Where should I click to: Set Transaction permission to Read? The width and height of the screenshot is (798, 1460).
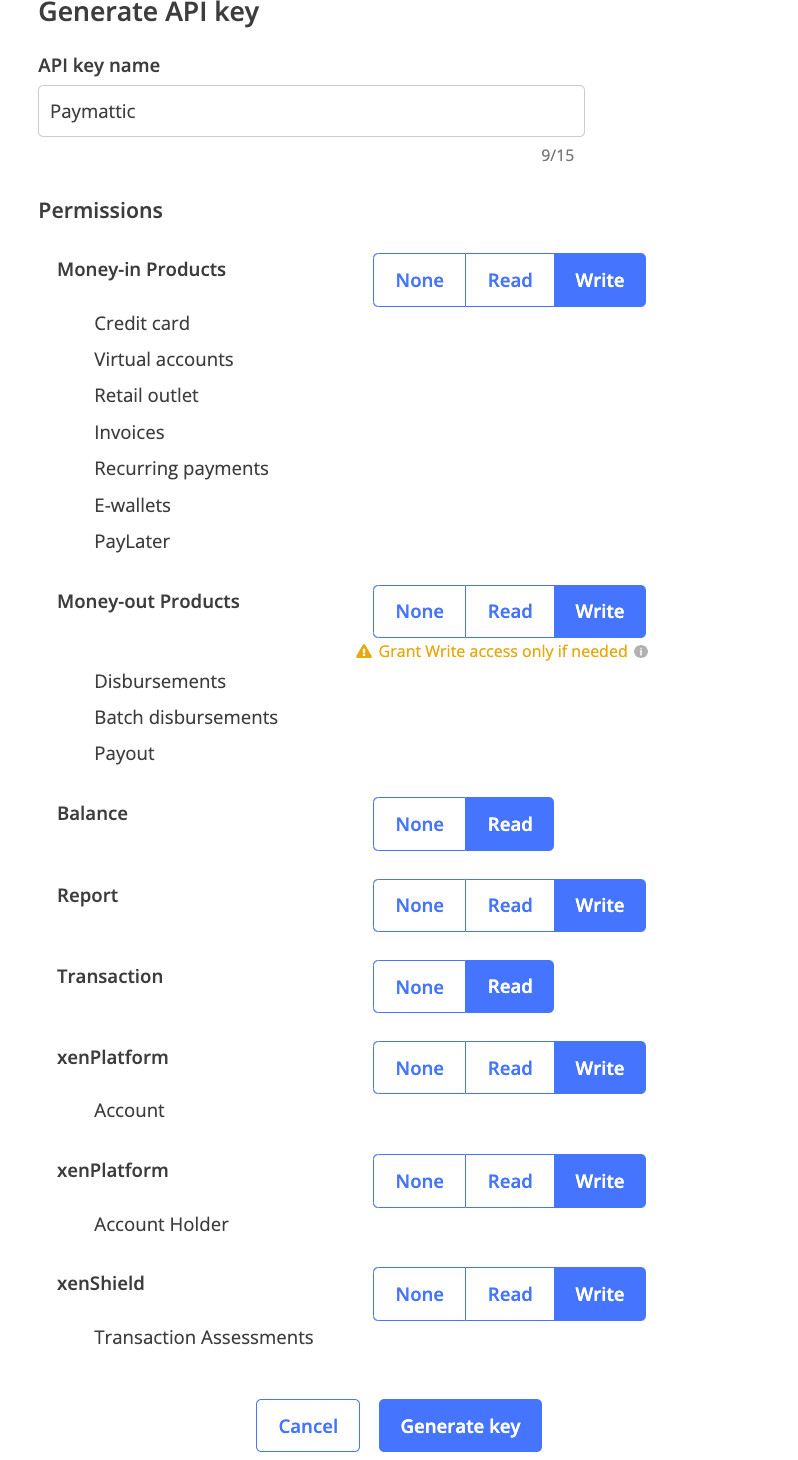click(509, 986)
